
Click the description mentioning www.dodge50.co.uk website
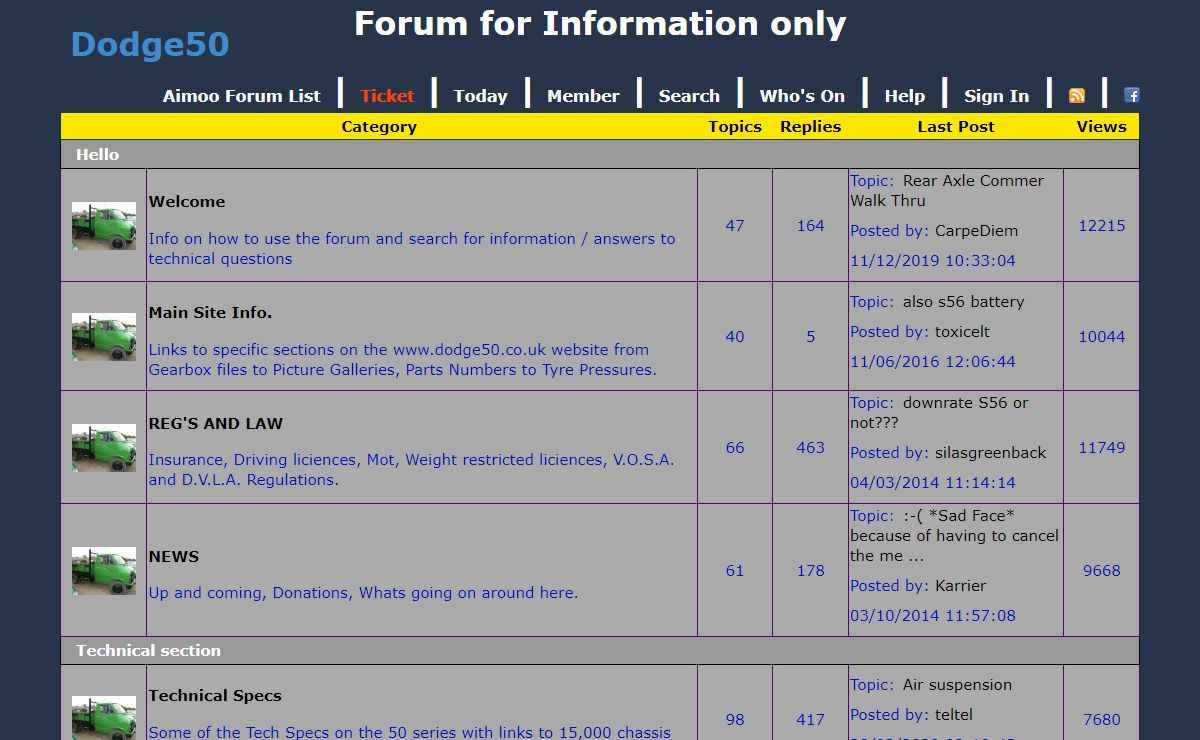(x=403, y=359)
